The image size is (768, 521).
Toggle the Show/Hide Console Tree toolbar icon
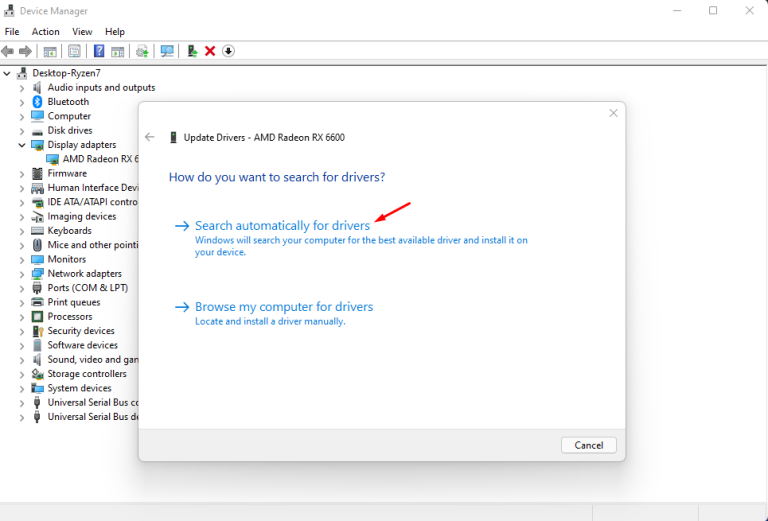[x=50, y=51]
